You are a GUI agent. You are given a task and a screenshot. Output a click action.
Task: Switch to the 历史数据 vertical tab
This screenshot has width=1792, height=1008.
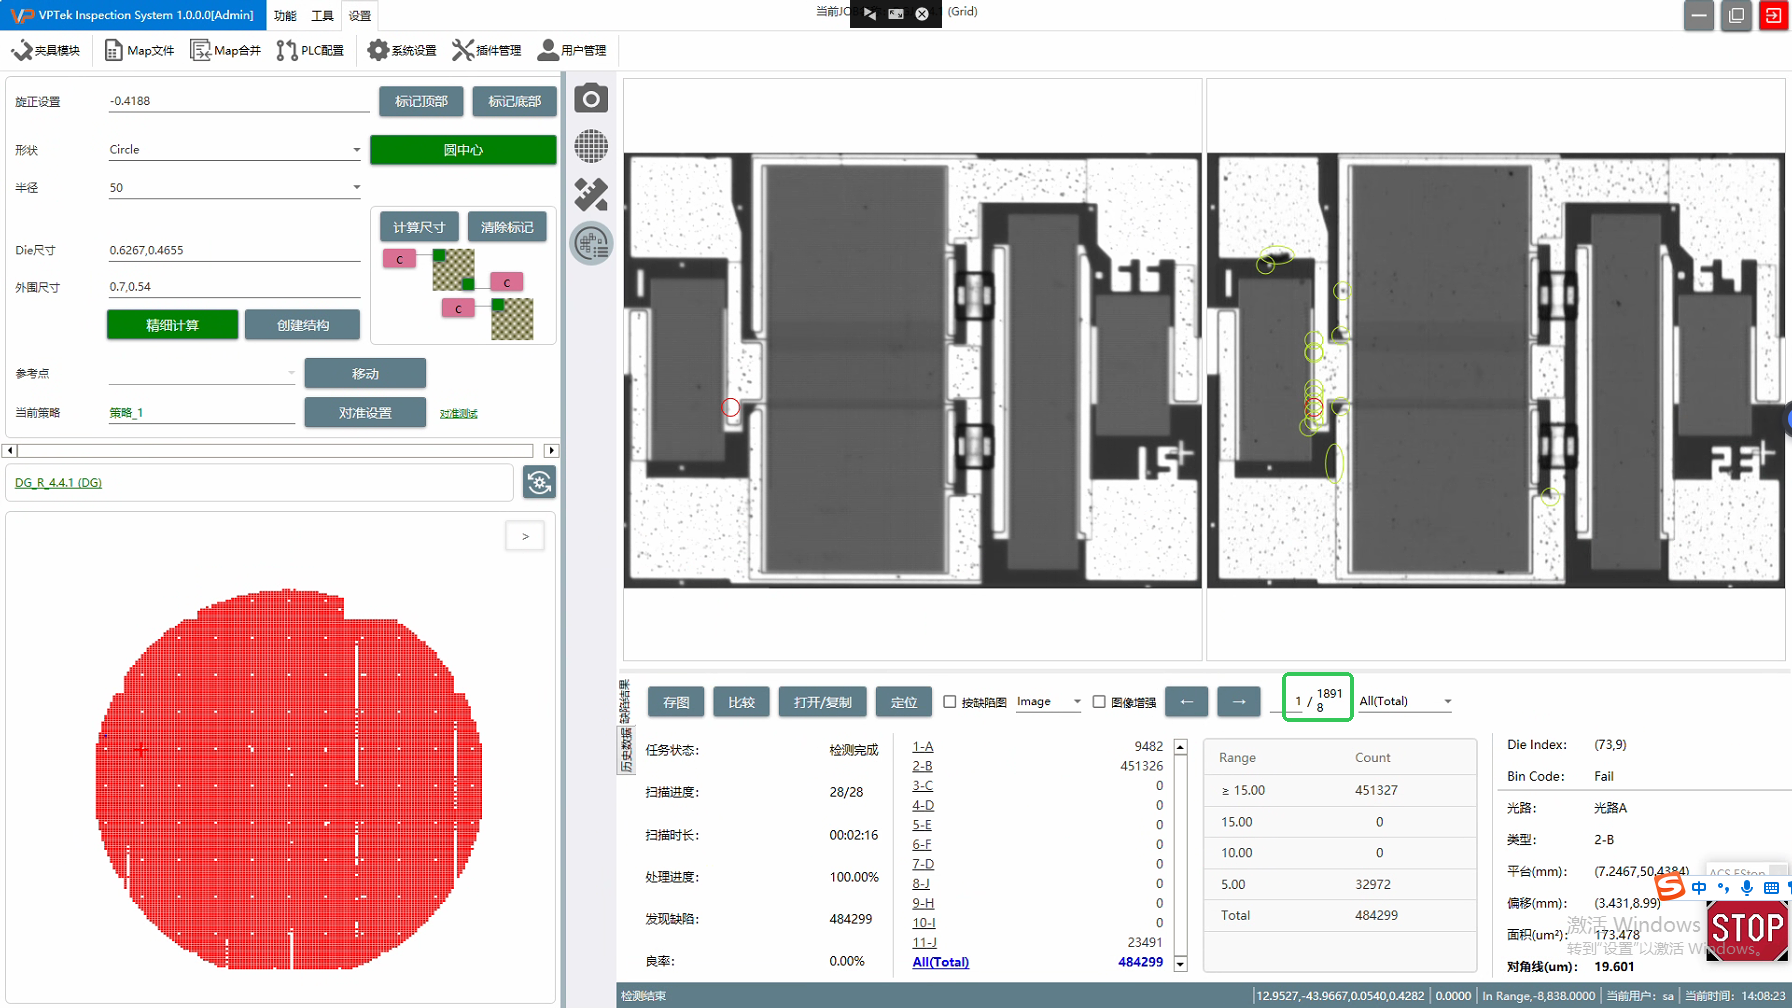[x=626, y=750]
